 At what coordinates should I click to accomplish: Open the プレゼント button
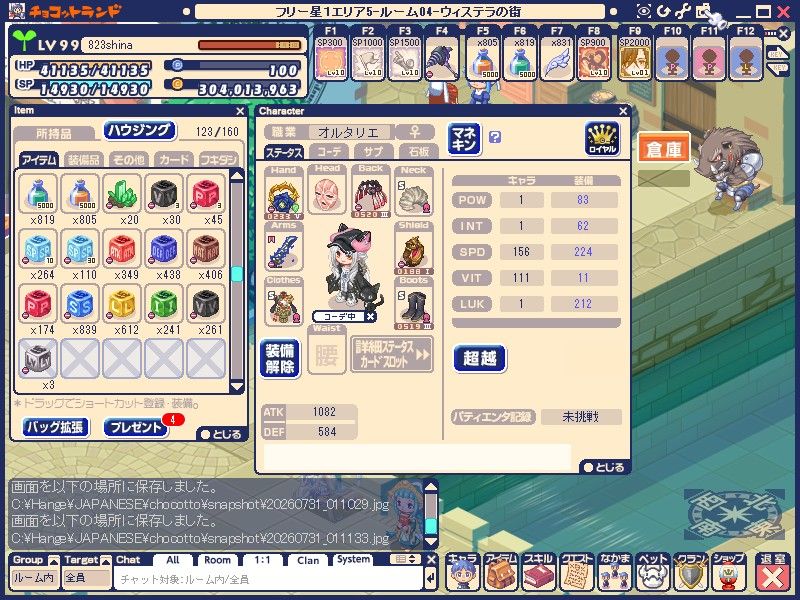pos(136,427)
